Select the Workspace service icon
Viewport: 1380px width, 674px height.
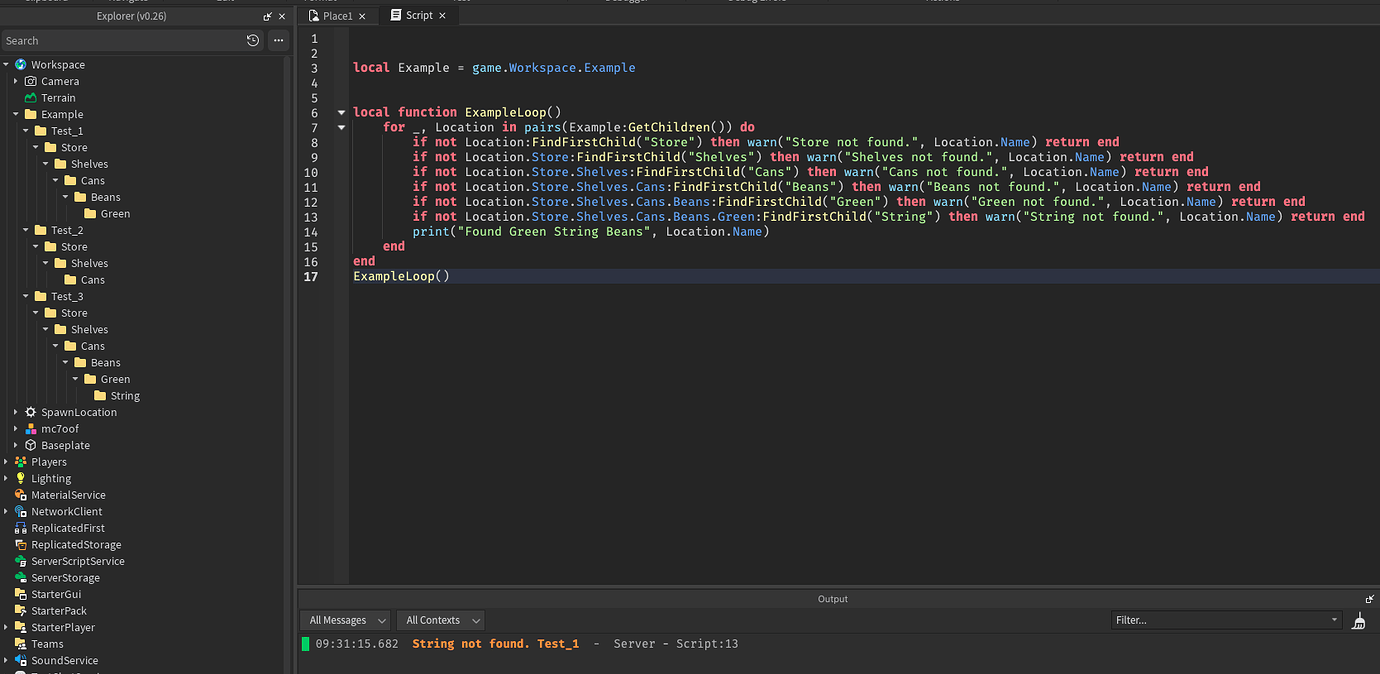(x=21, y=64)
